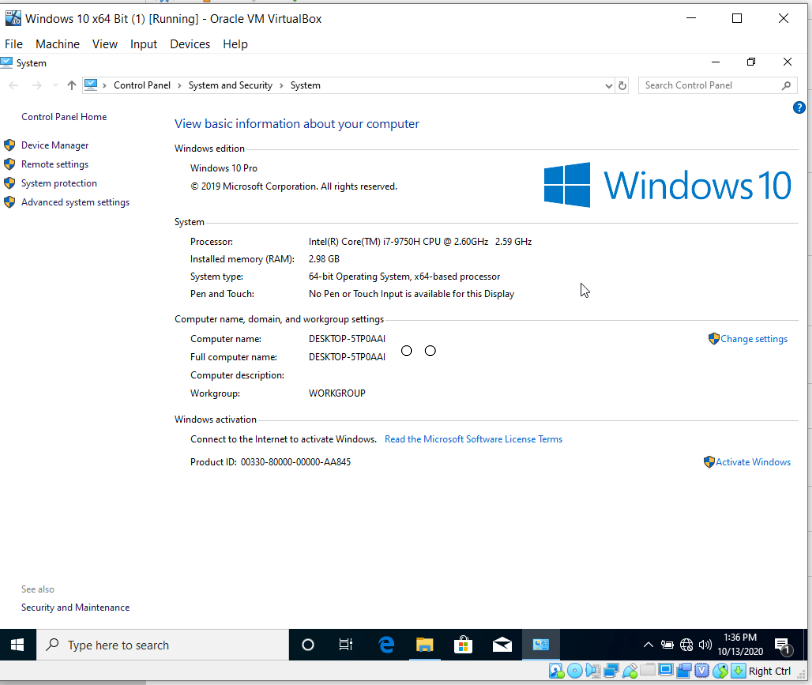
Task: Open Microsoft Store from the taskbar
Action: (463, 645)
